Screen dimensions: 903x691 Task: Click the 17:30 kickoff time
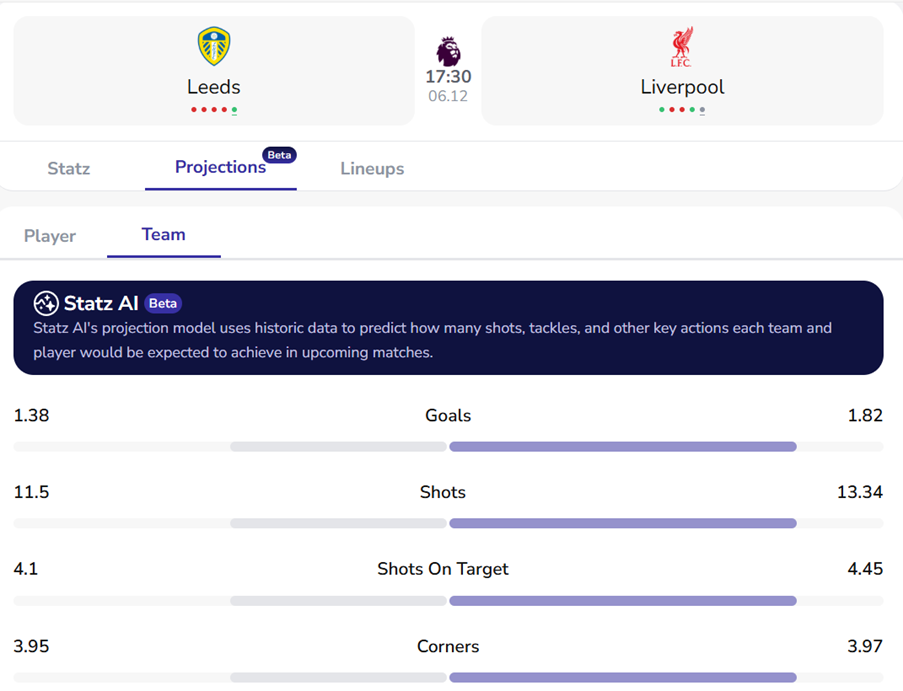[448, 77]
